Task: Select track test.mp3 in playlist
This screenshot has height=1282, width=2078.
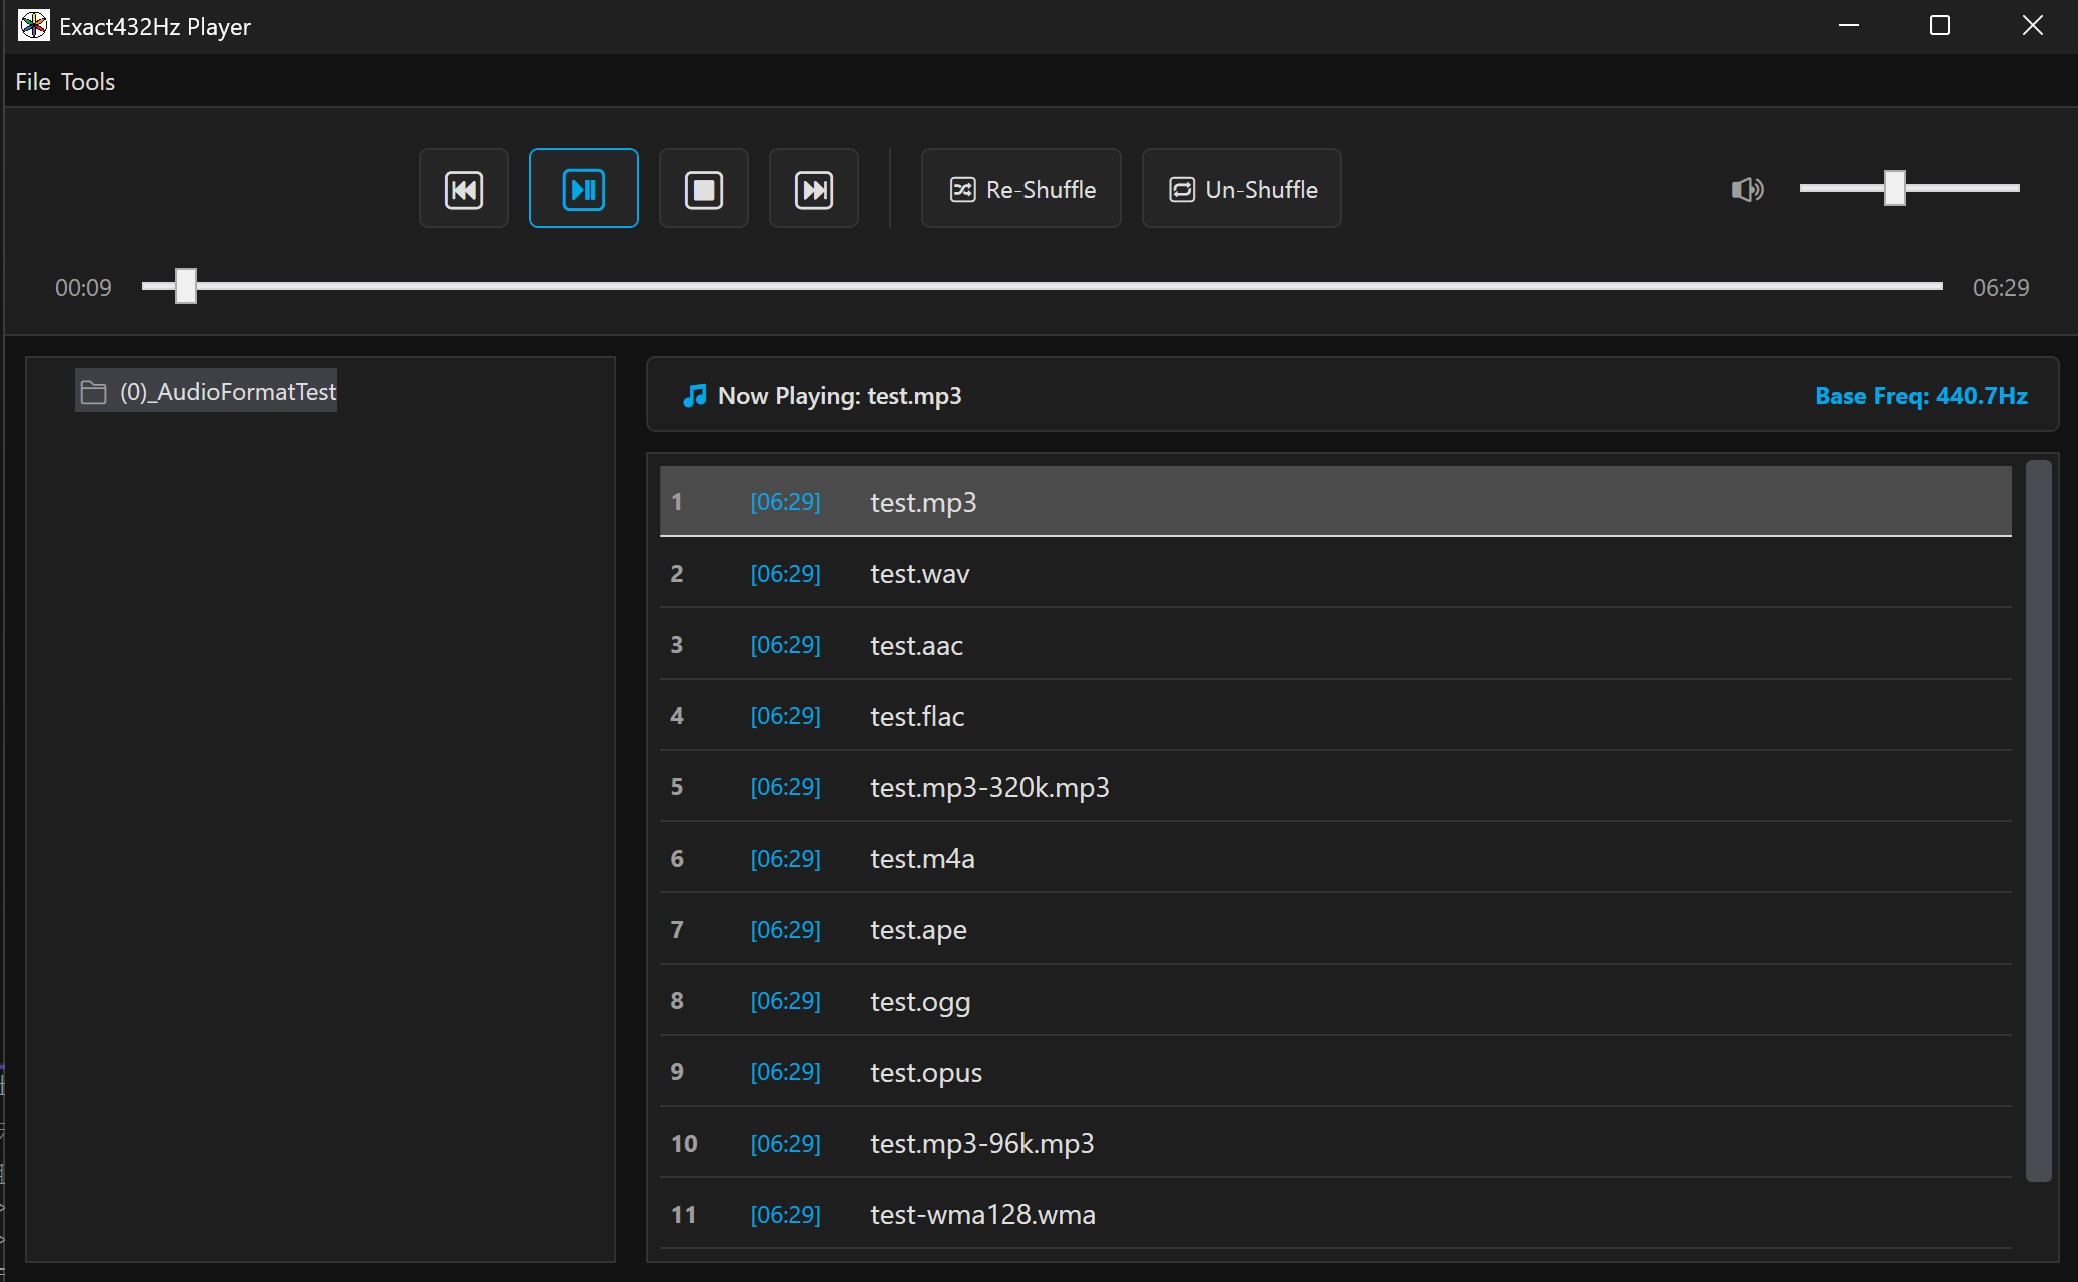Action: coord(1336,502)
